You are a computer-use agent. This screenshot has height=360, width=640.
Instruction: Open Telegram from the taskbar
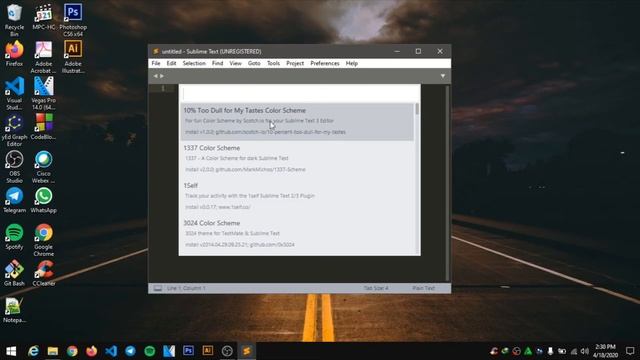tap(130, 351)
